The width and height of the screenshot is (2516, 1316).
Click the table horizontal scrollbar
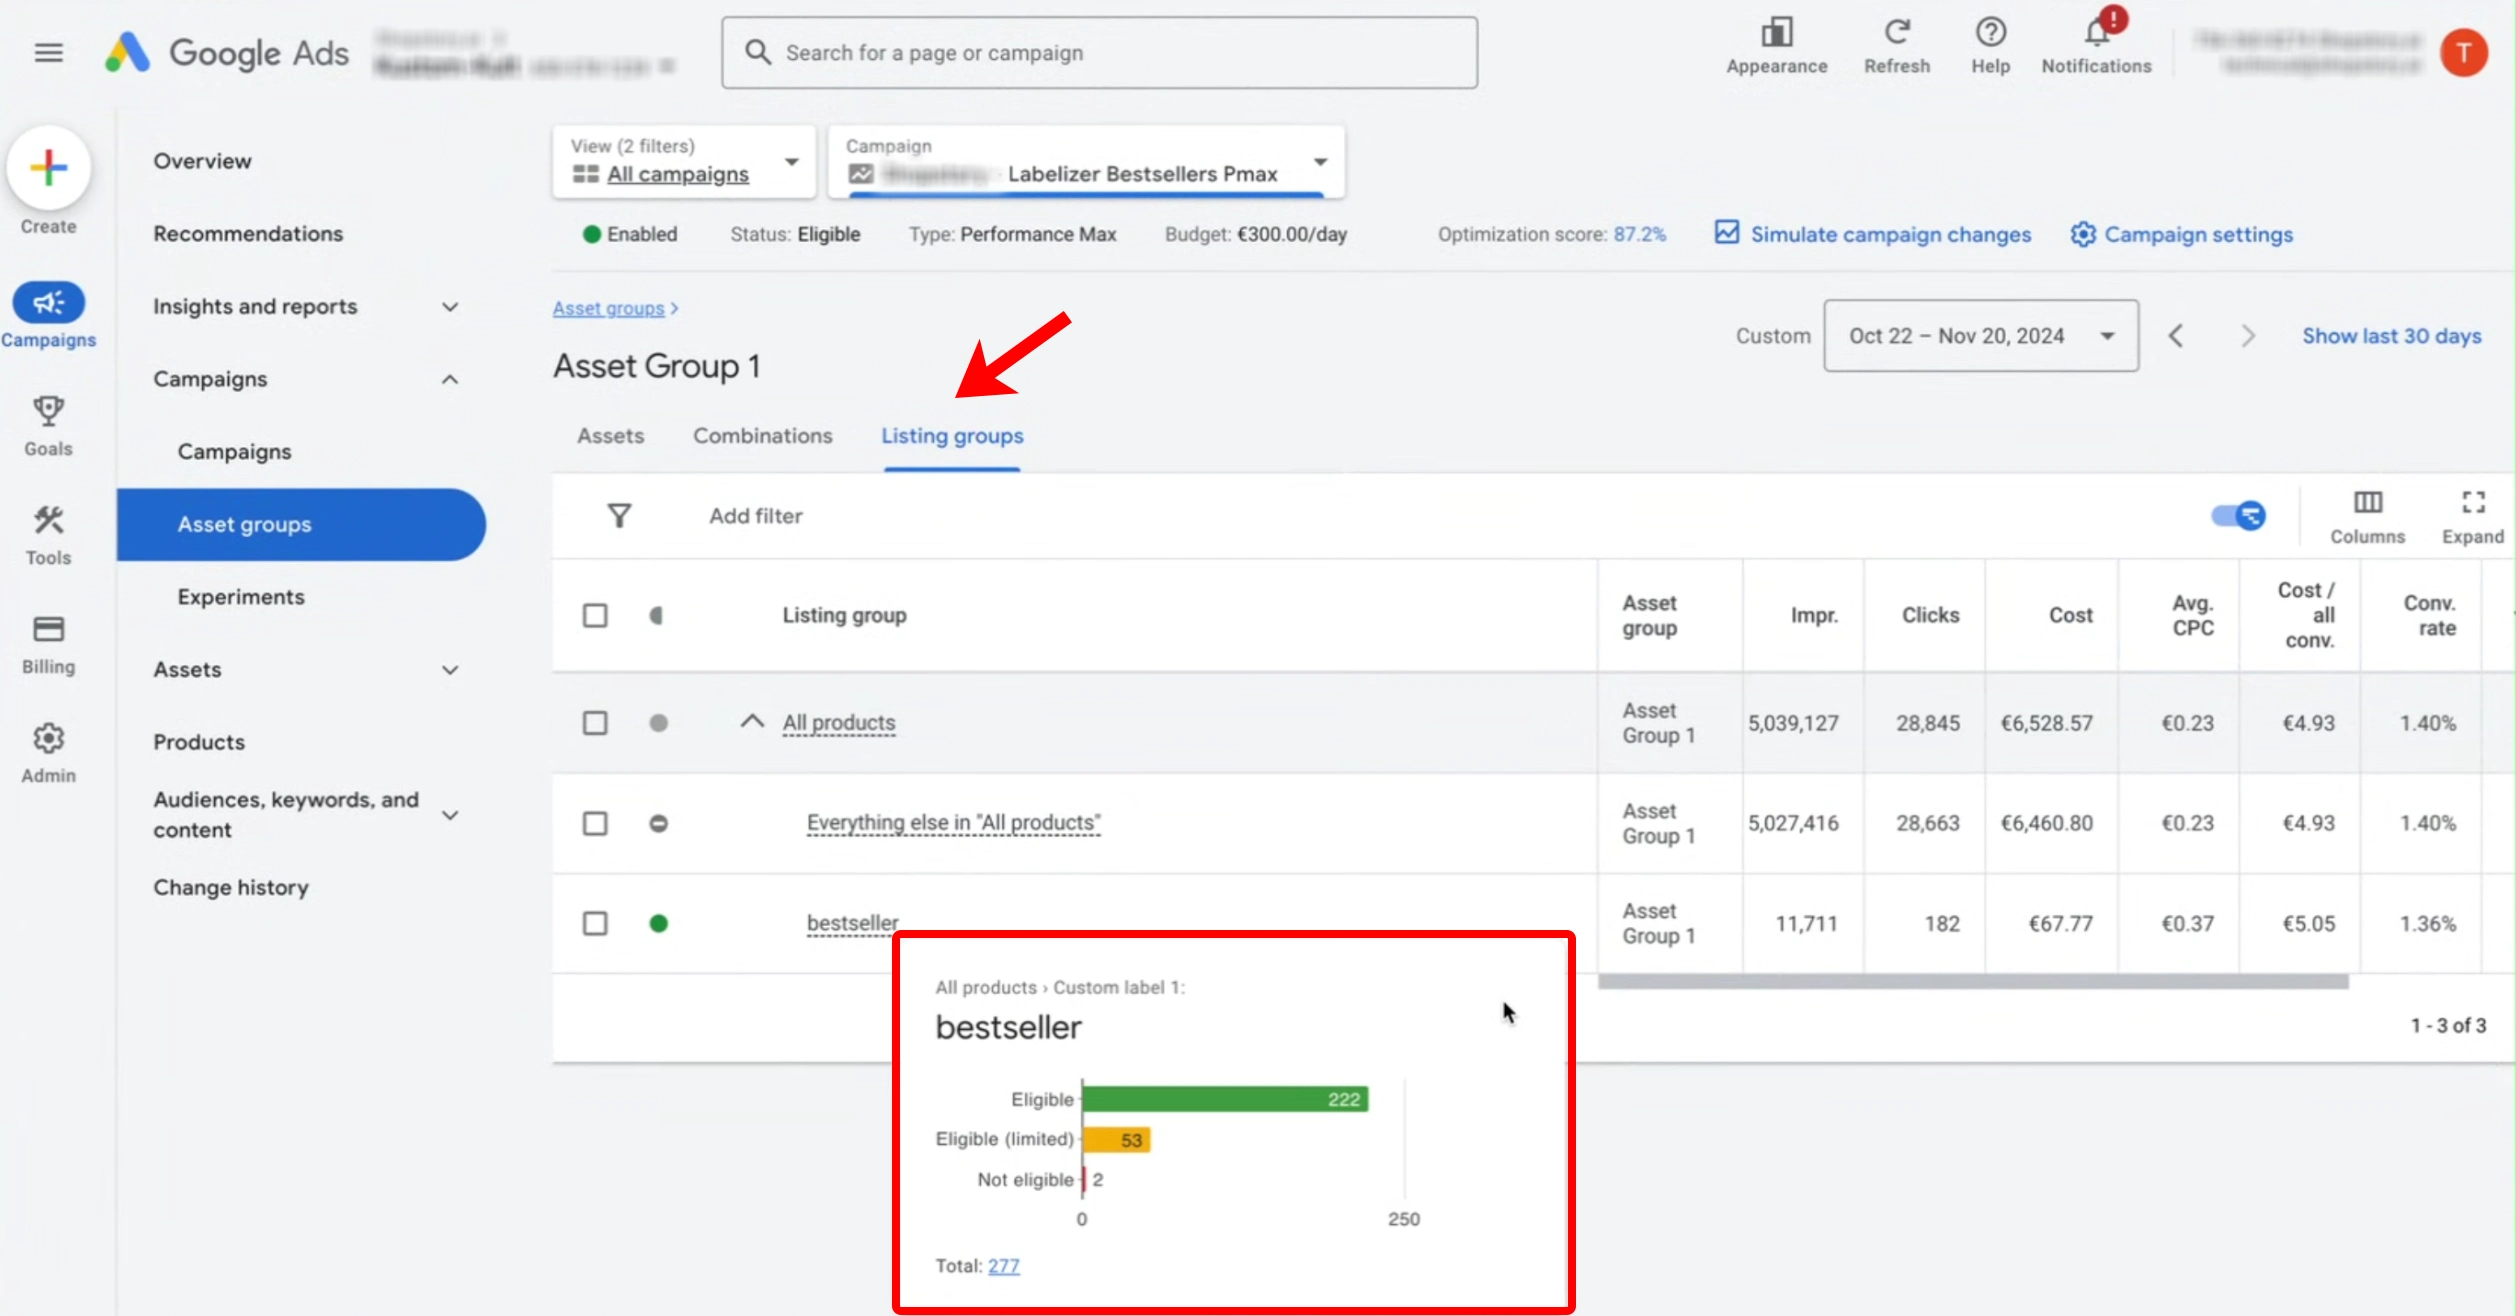coord(1973,982)
